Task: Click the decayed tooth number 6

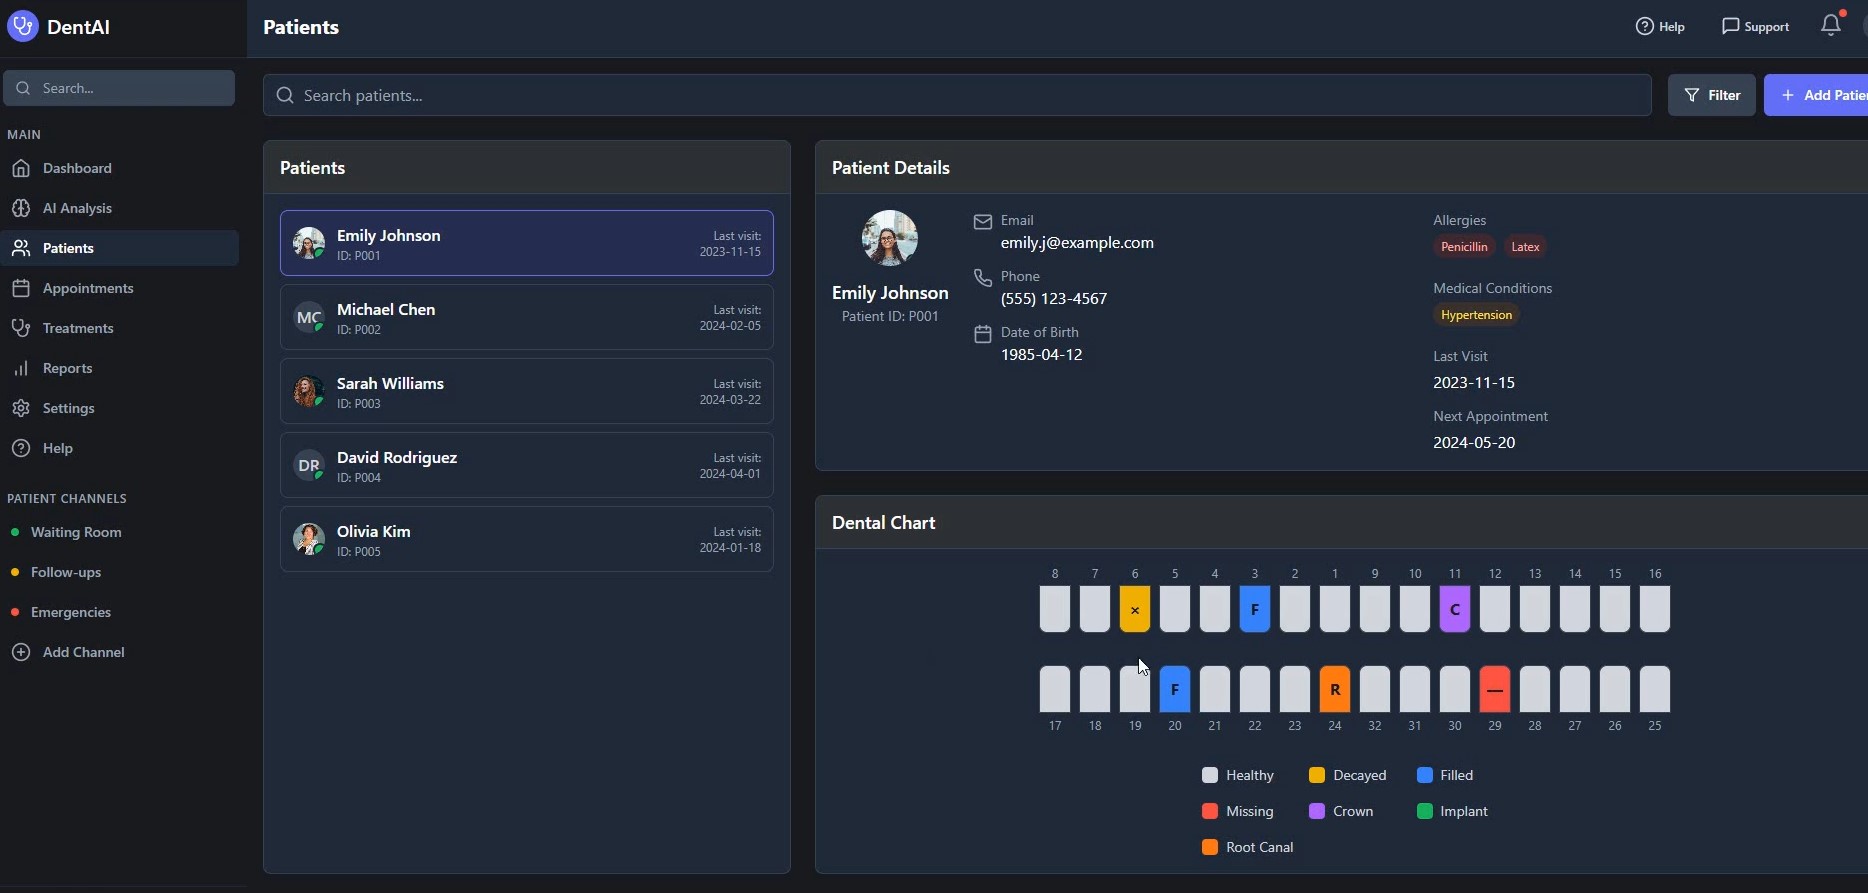Action: [x=1134, y=609]
